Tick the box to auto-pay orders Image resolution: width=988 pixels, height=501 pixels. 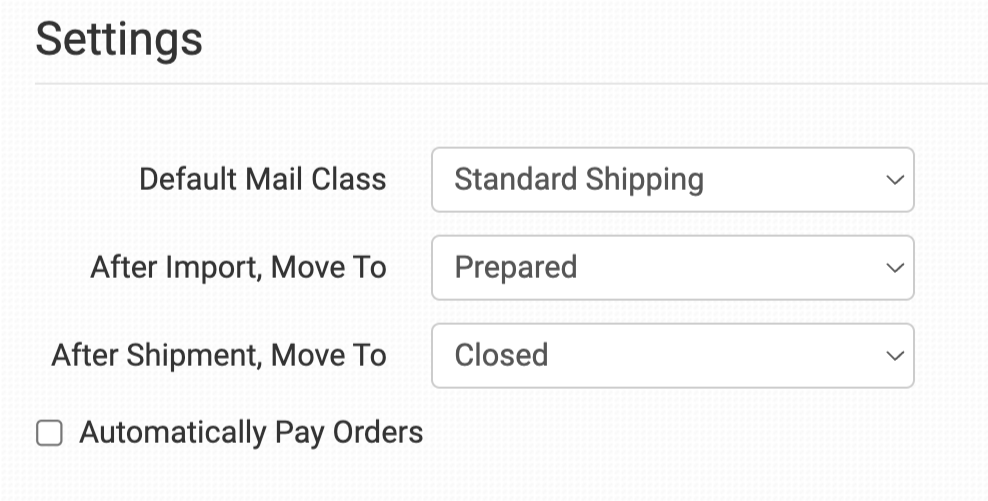coord(49,433)
